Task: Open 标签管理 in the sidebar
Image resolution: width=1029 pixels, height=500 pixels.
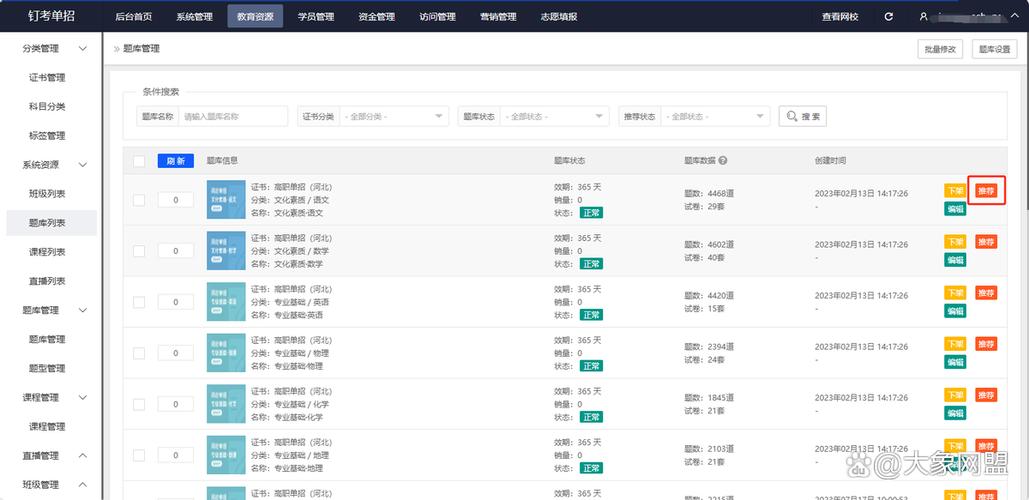Action: pyautogui.click(x=47, y=136)
